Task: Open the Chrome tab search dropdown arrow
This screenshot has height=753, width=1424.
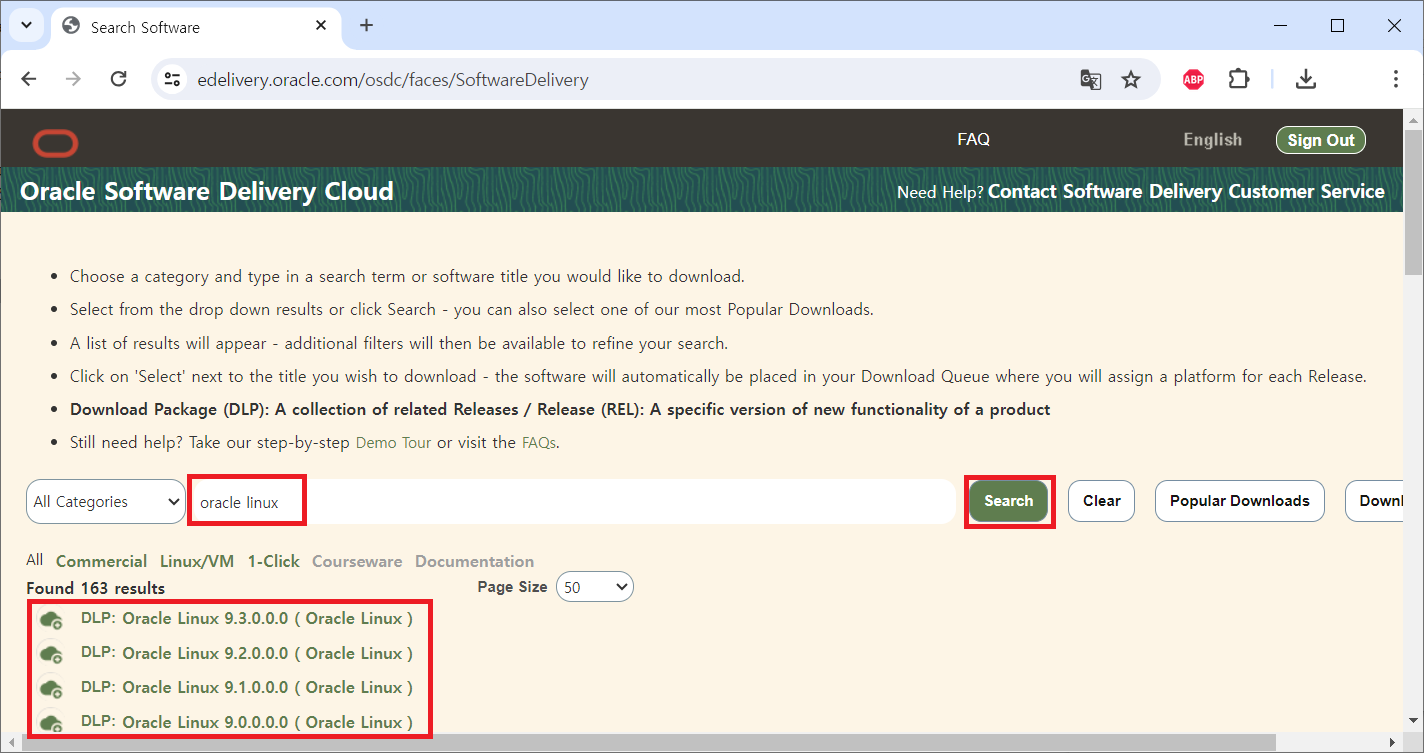Action: click(x=26, y=26)
